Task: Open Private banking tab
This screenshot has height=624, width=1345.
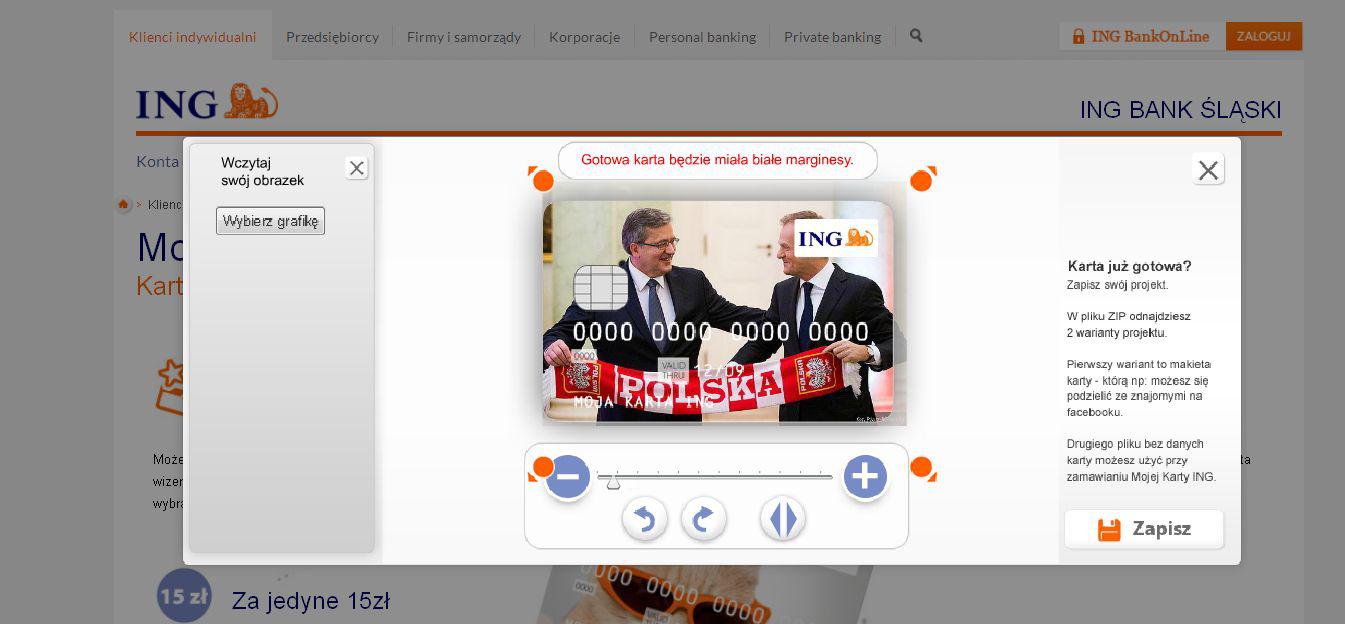Action: 832,37
